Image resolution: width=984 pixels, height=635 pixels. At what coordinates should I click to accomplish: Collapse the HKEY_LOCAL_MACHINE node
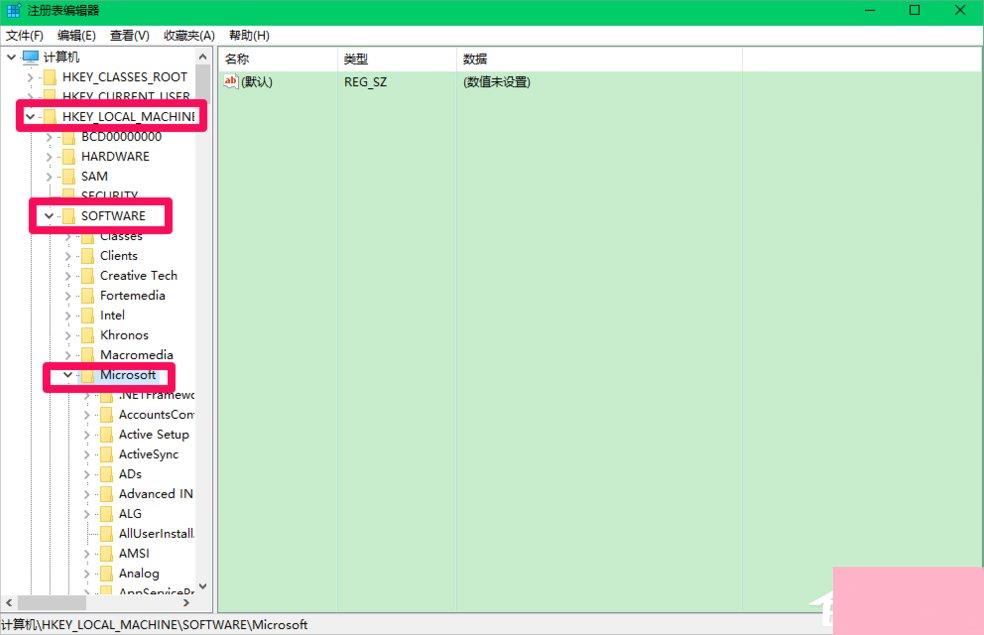pyautogui.click(x=31, y=116)
